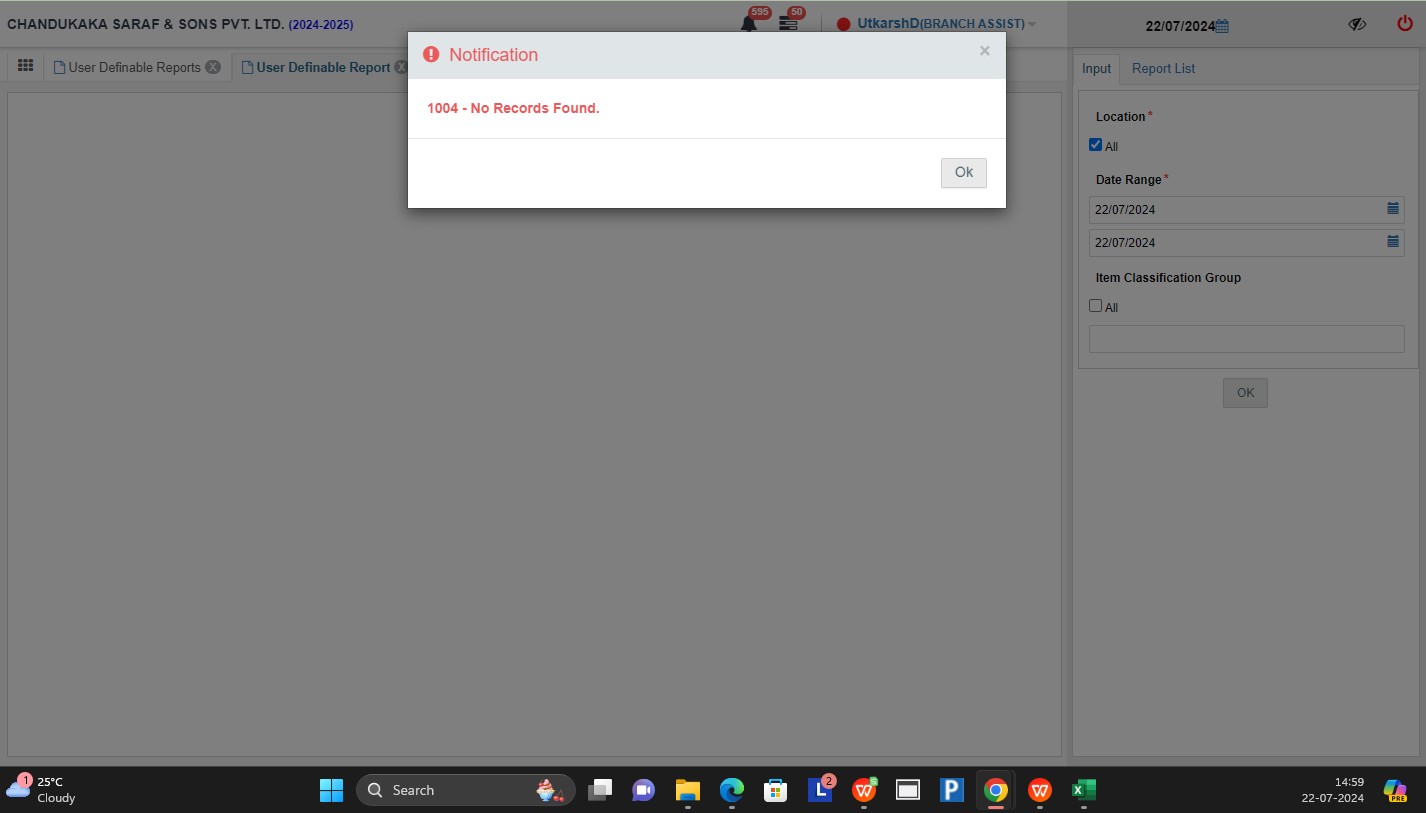Click the red power logout icon
This screenshot has height=813, width=1426.
pos(1405,24)
